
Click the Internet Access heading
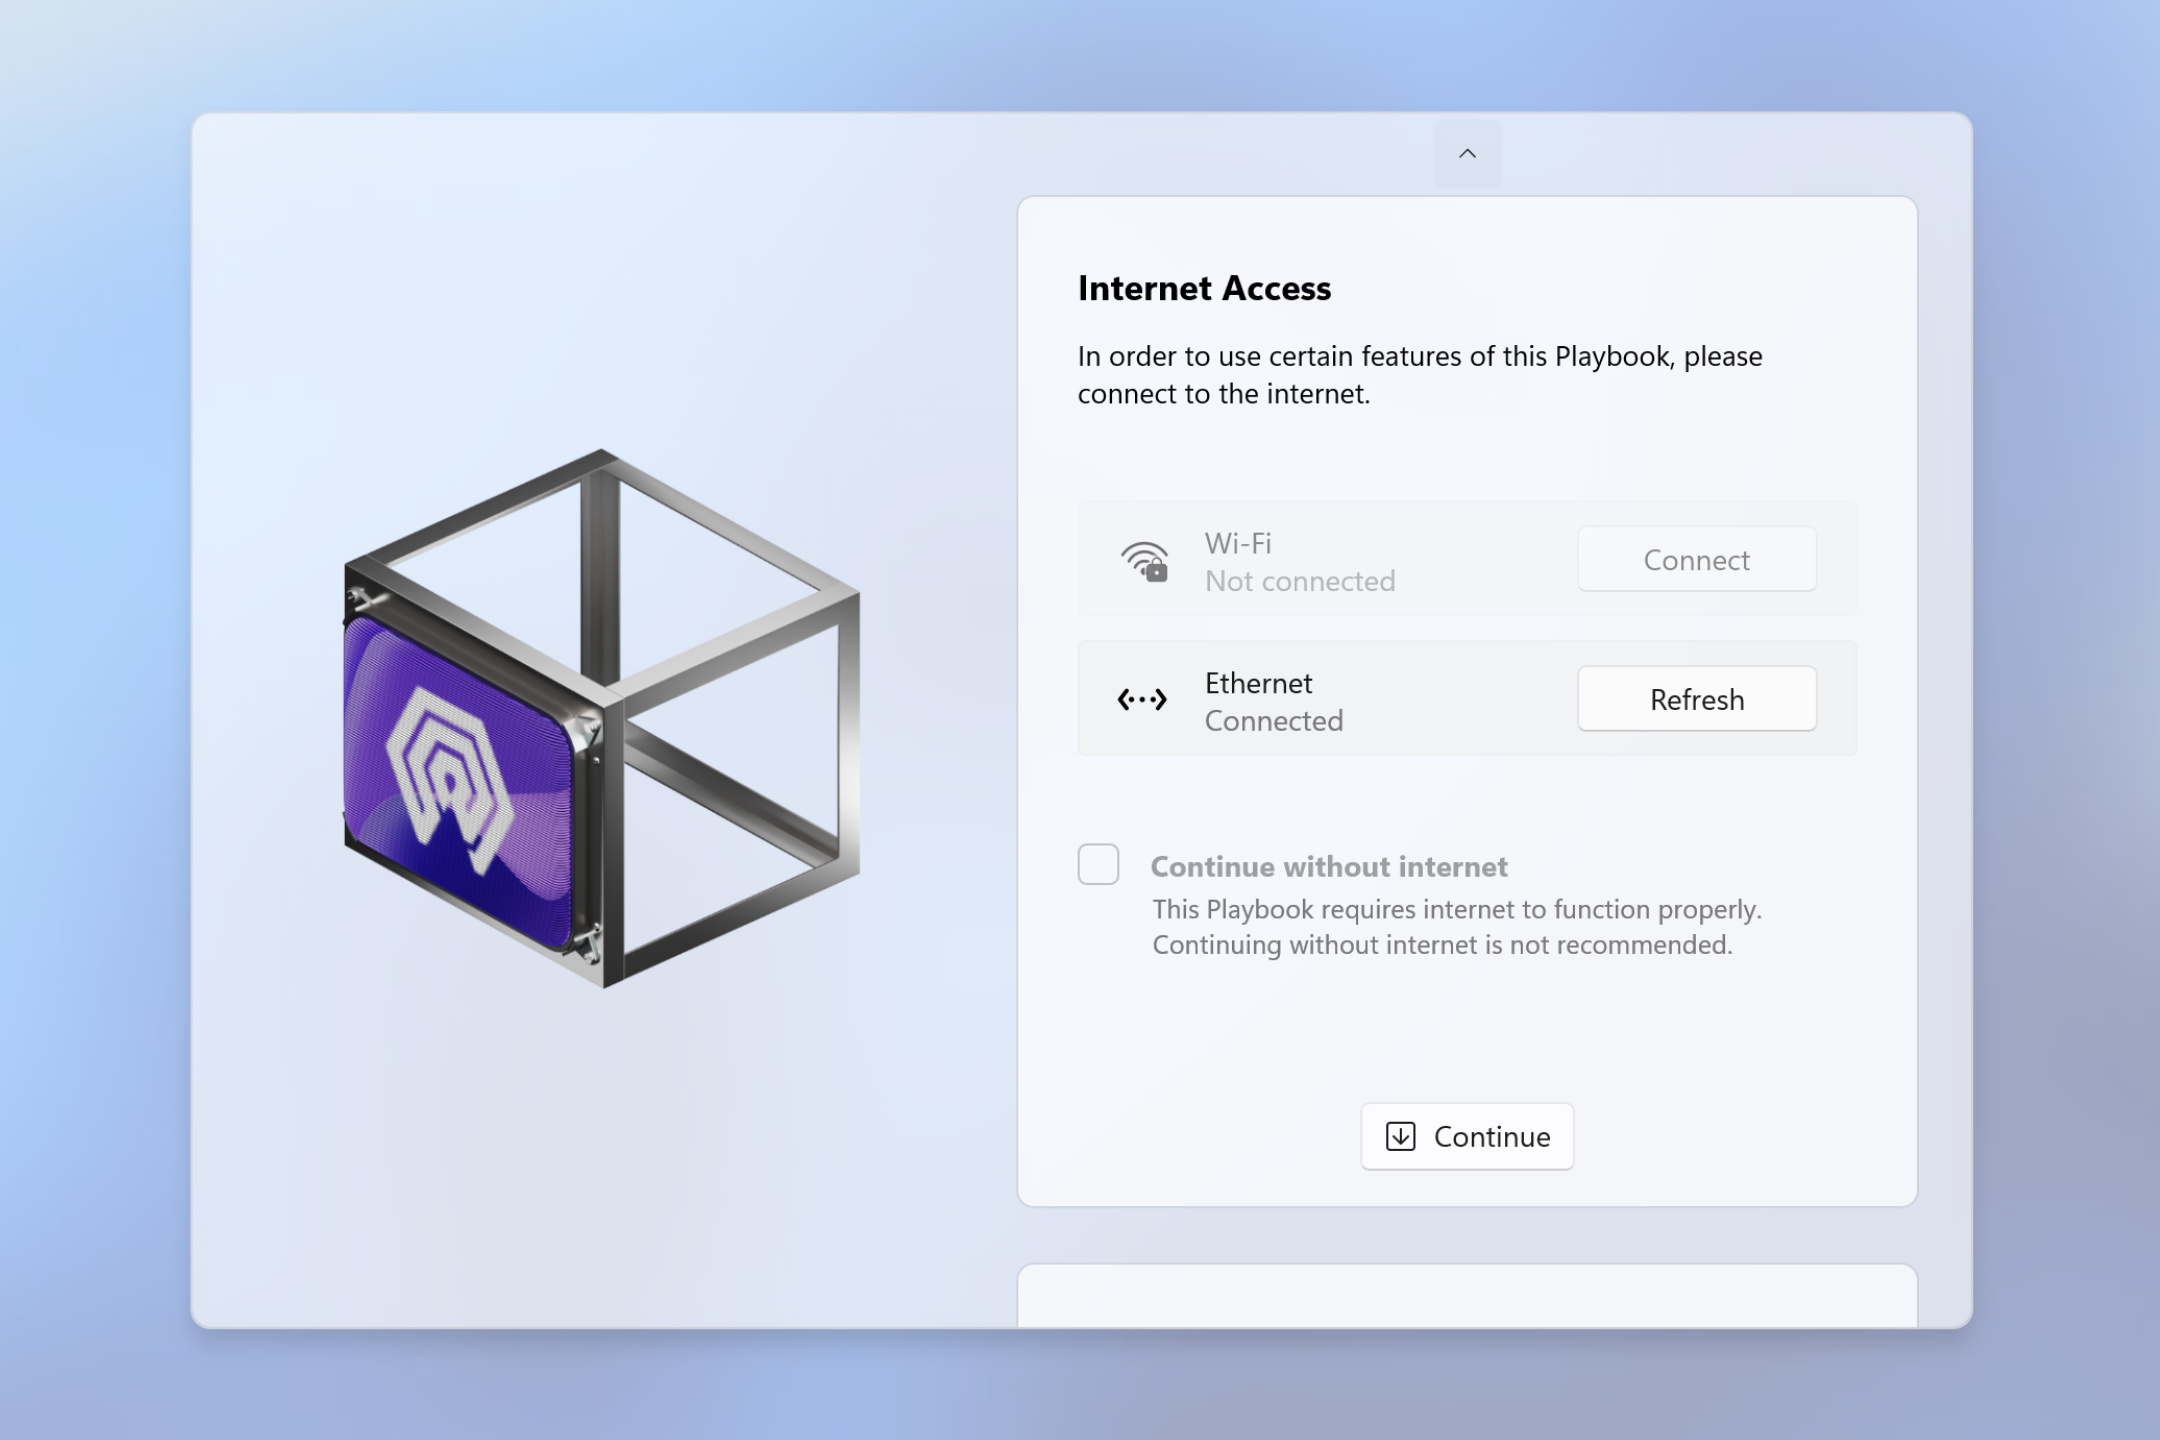[1204, 288]
